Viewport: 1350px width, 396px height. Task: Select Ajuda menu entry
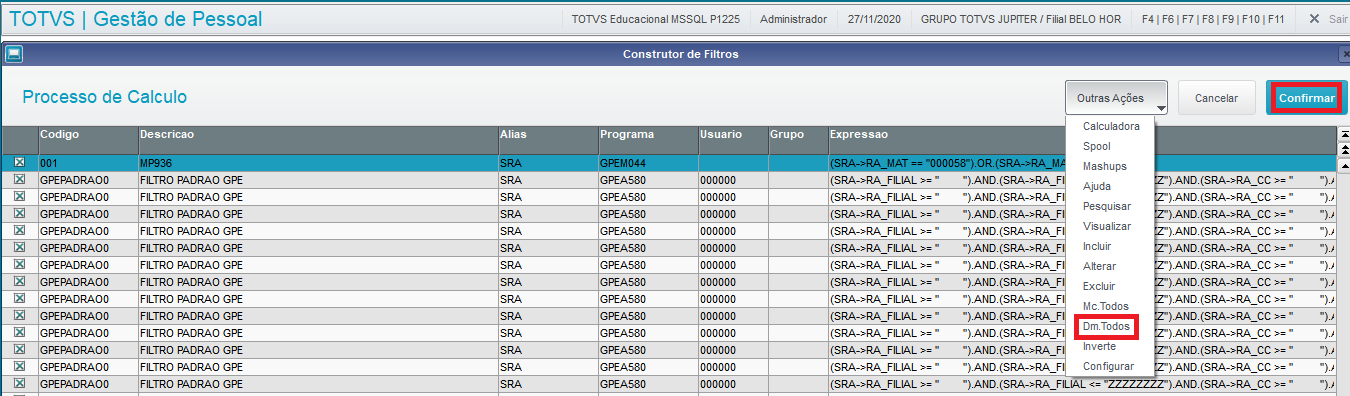click(1096, 186)
